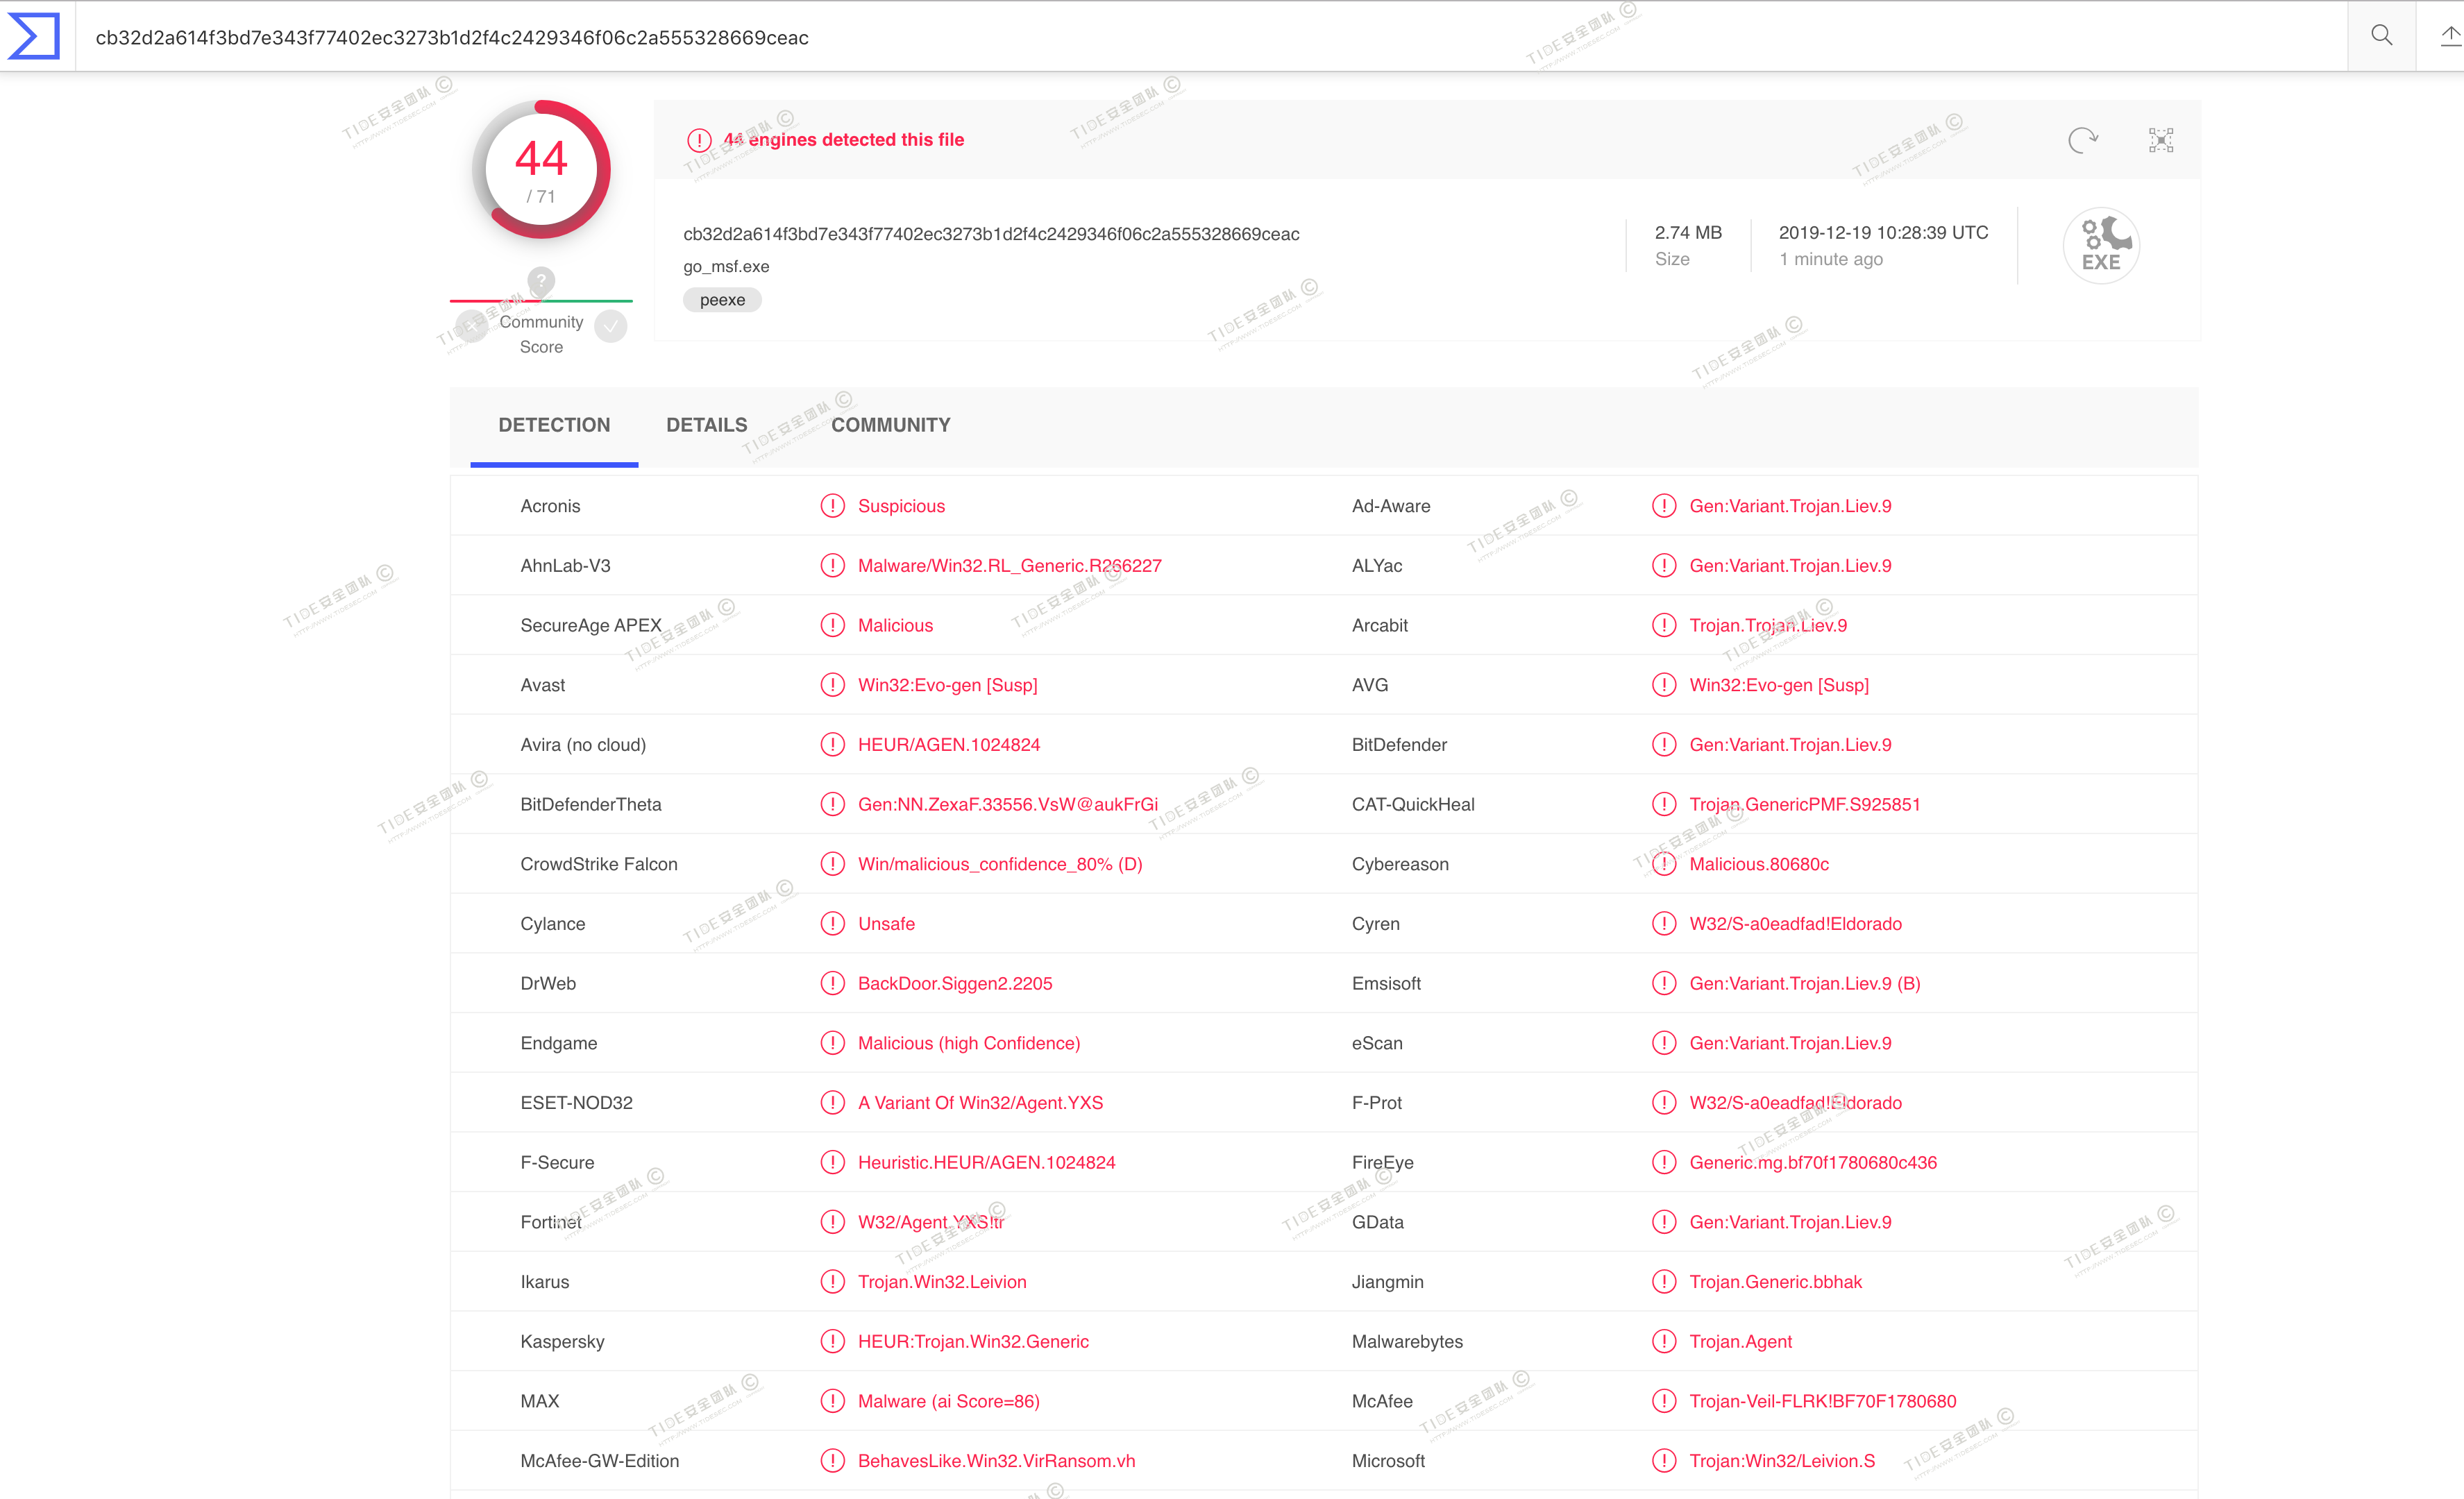
Task: Click Microsoft's Trojan:Win32/Leivion.S result
Action: (x=1782, y=1461)
